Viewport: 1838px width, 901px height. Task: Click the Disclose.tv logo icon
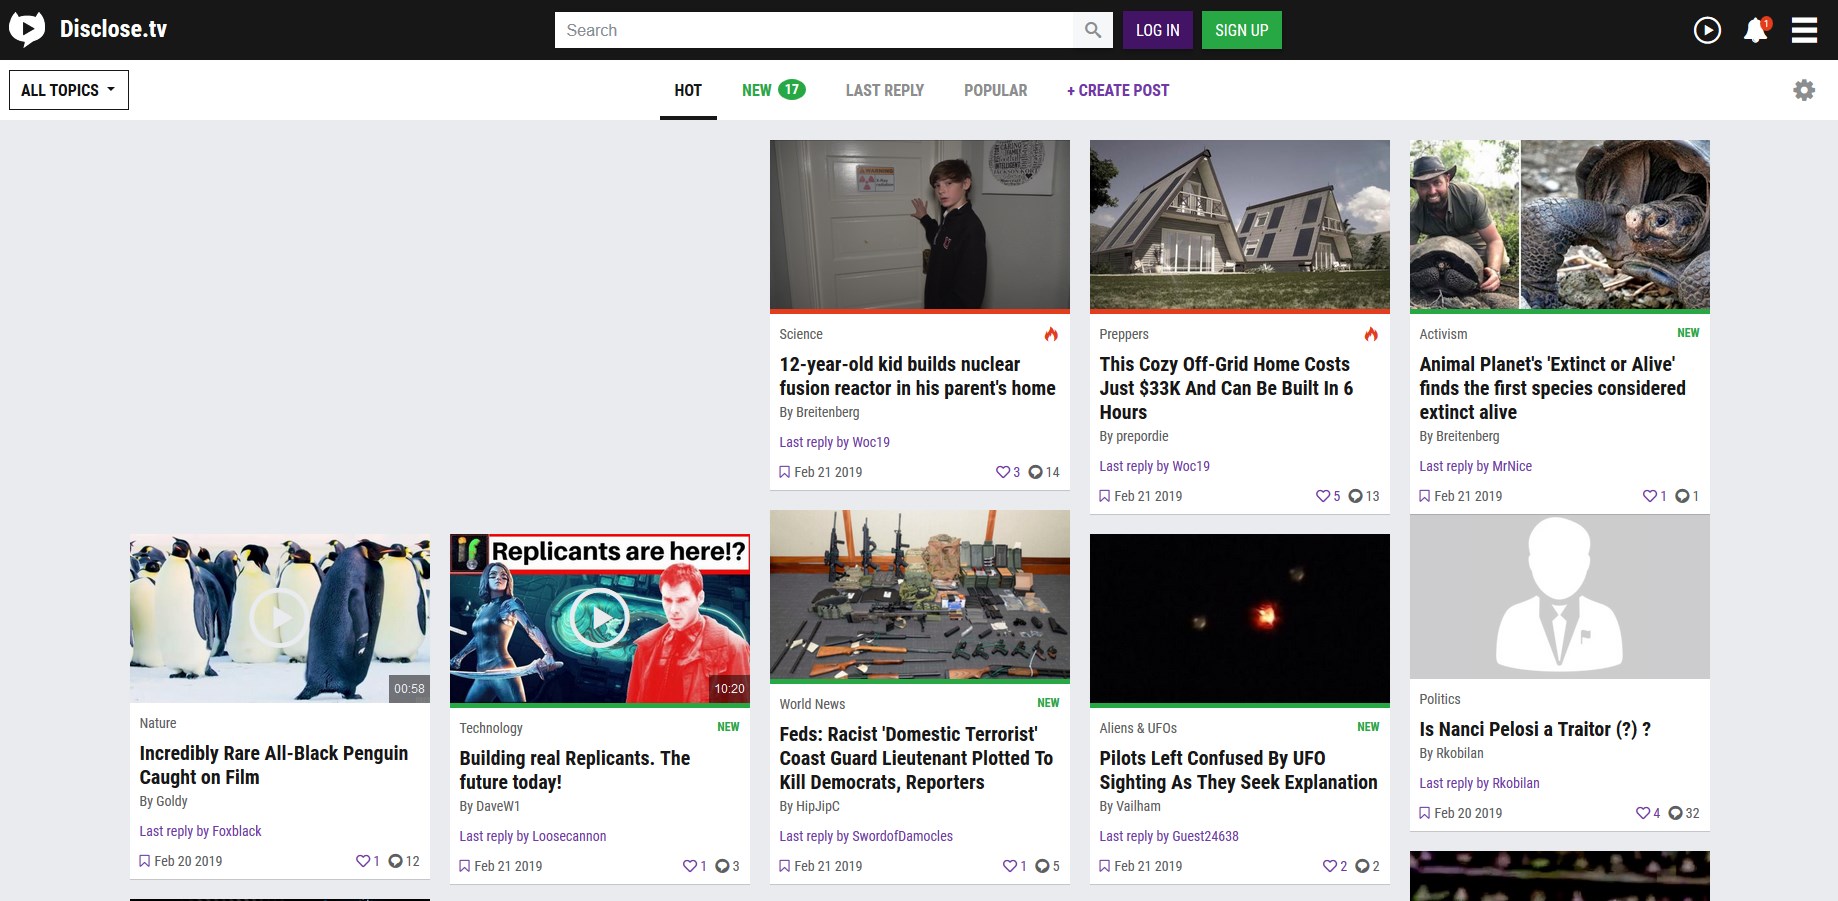pyautogui.click(x=27, y=29)
